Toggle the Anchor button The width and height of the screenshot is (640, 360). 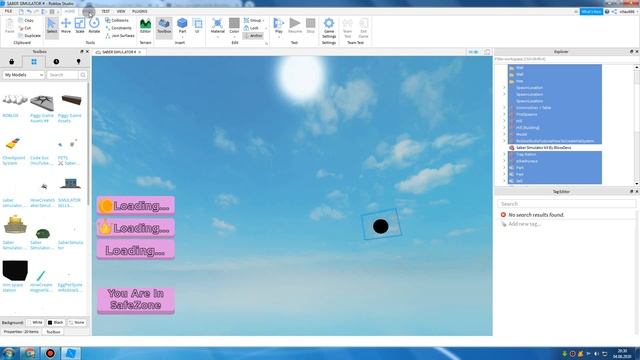[253, 36]
